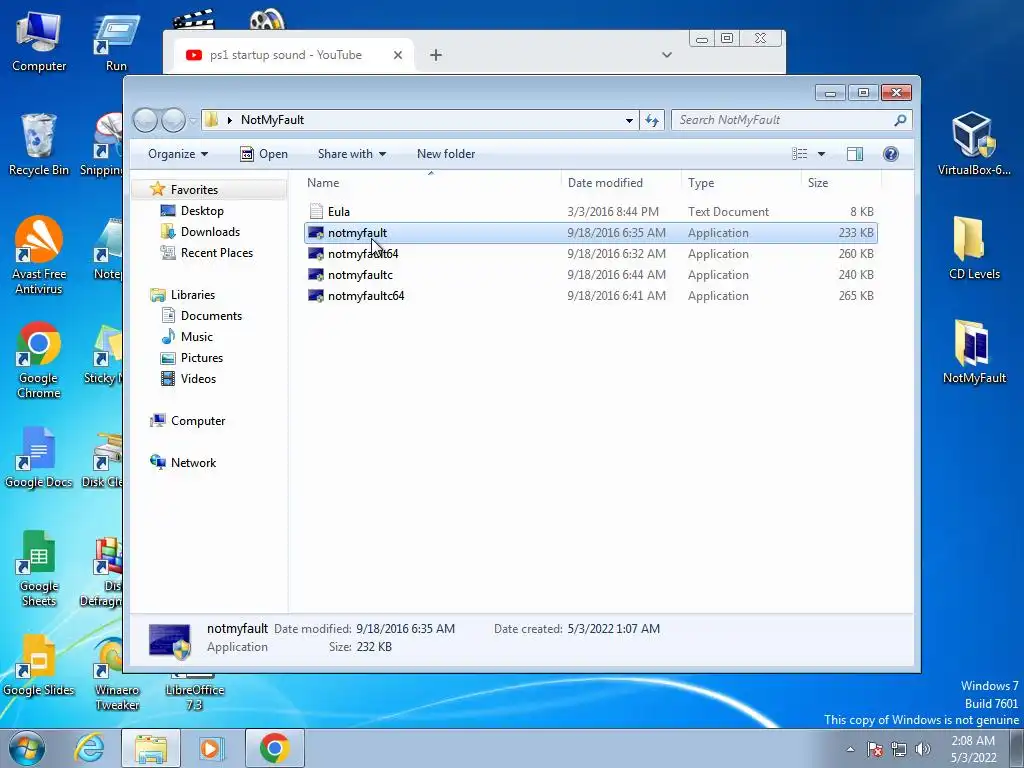Open a new tab in Chrome
Screen dimensions: 1024x768
click(436, 55)
